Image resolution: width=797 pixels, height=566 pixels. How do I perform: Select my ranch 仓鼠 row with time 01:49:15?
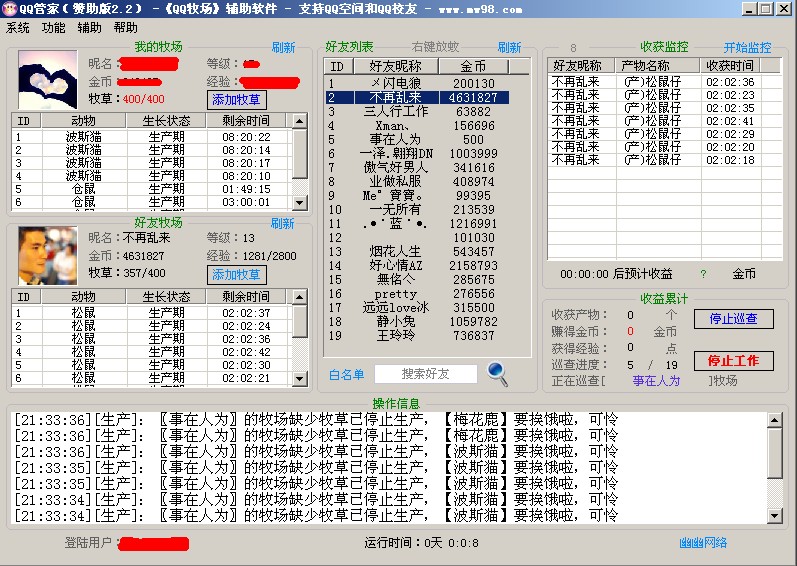152,189
